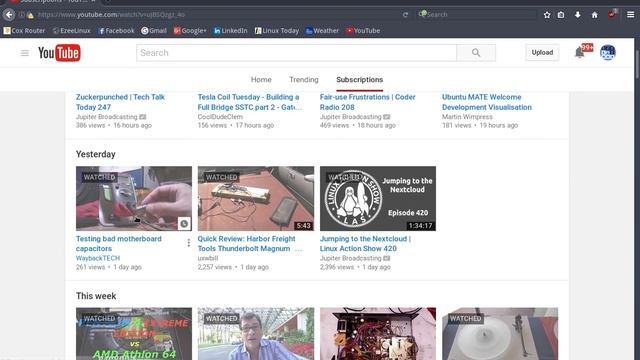
Task: Play the thumbnail with man in striped shirt
Action: (x=256, y=333)
